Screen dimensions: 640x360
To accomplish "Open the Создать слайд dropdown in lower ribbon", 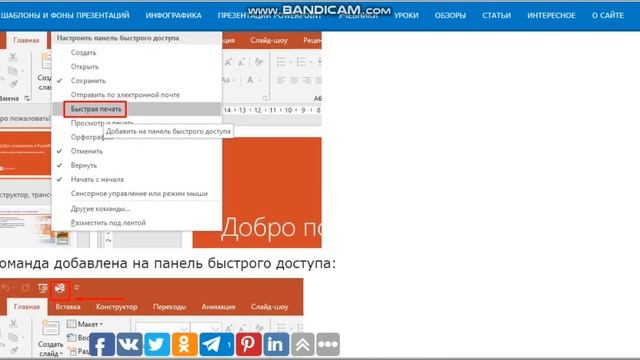I will pos(51,349).
